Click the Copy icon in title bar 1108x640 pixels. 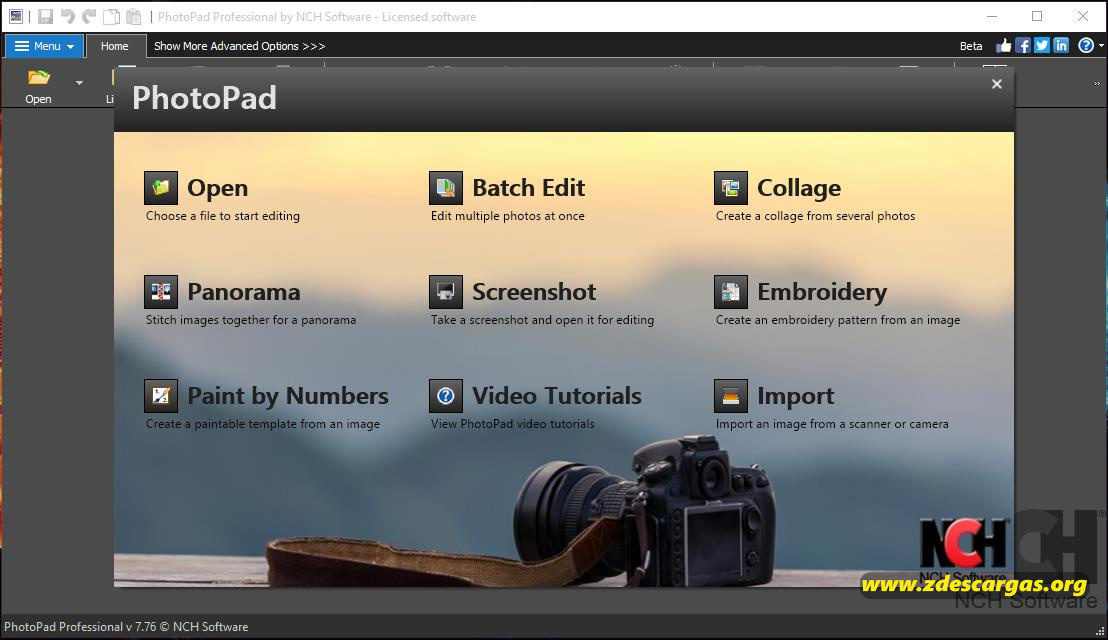[x=112, y=16]
